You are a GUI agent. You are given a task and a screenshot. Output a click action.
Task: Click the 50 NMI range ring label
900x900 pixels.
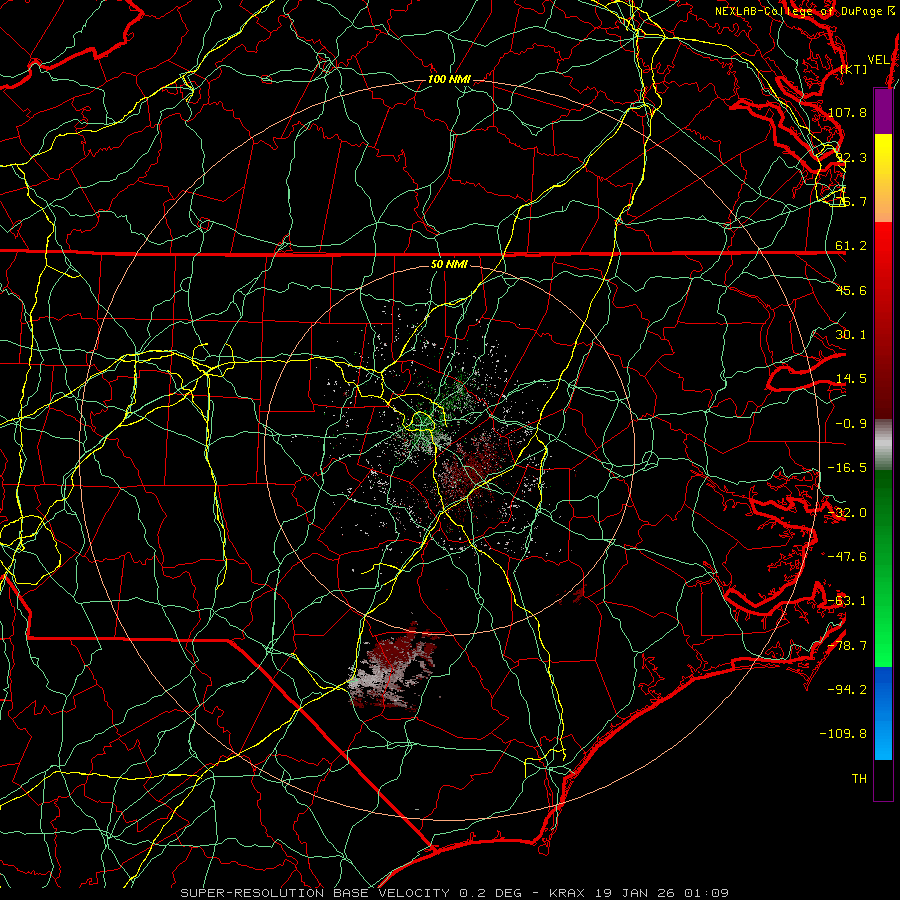(449, 264)
